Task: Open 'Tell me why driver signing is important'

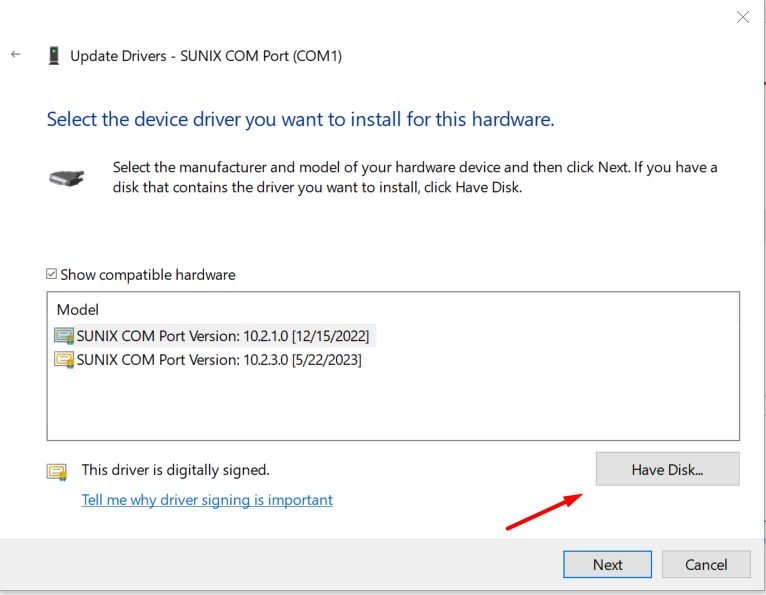Action: [x=207, y=500]
